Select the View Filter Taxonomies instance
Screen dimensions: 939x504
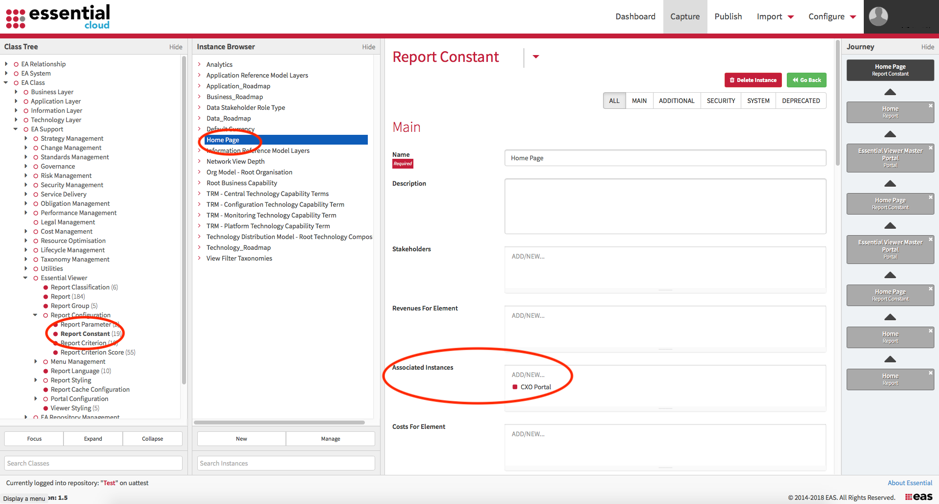239,258
